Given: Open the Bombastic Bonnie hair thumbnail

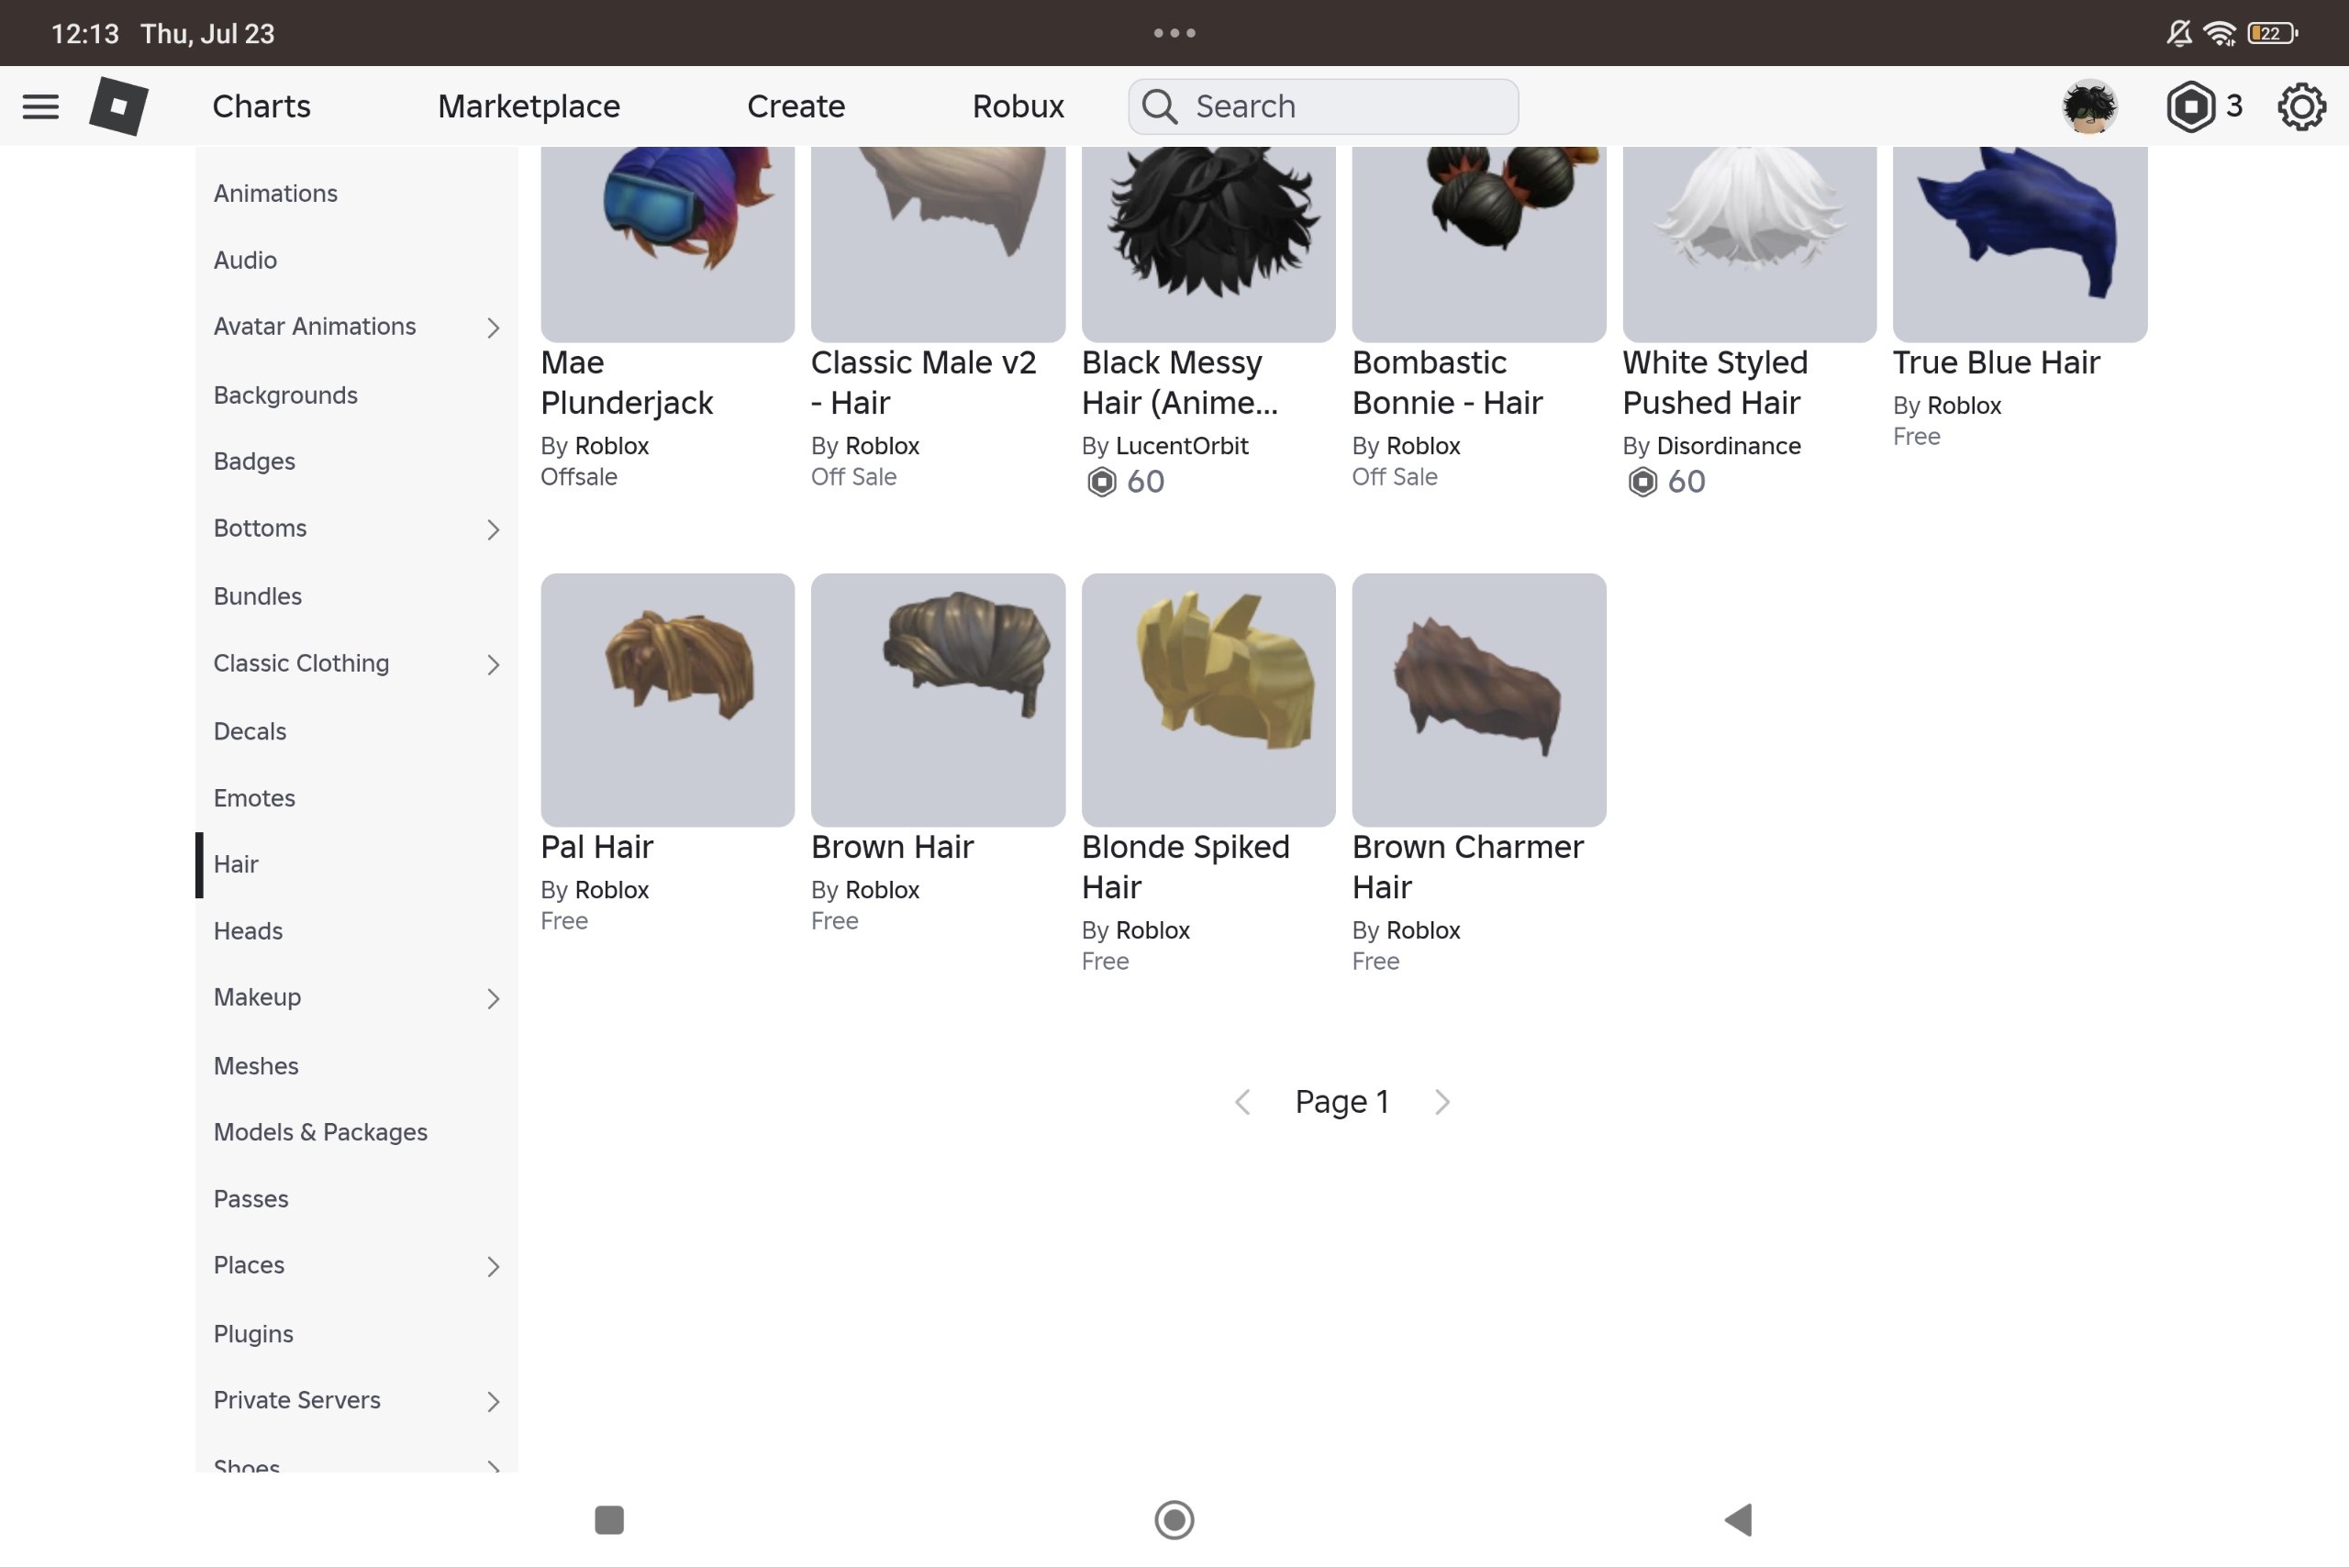Looking at the screenshot, I should click(1479, 244).
